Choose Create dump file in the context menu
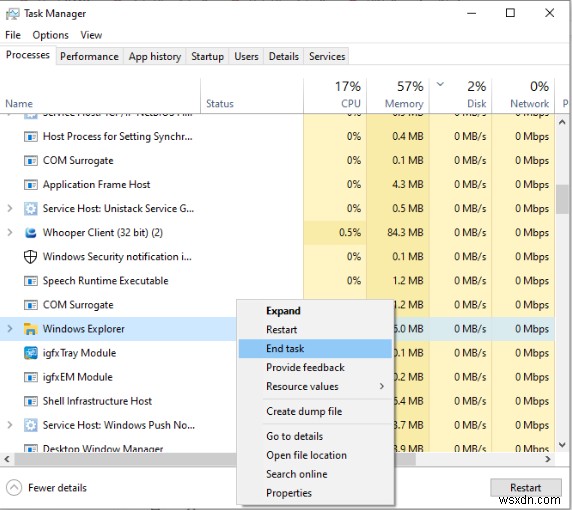Screen dimensions: 572x510 click(316, 412)
